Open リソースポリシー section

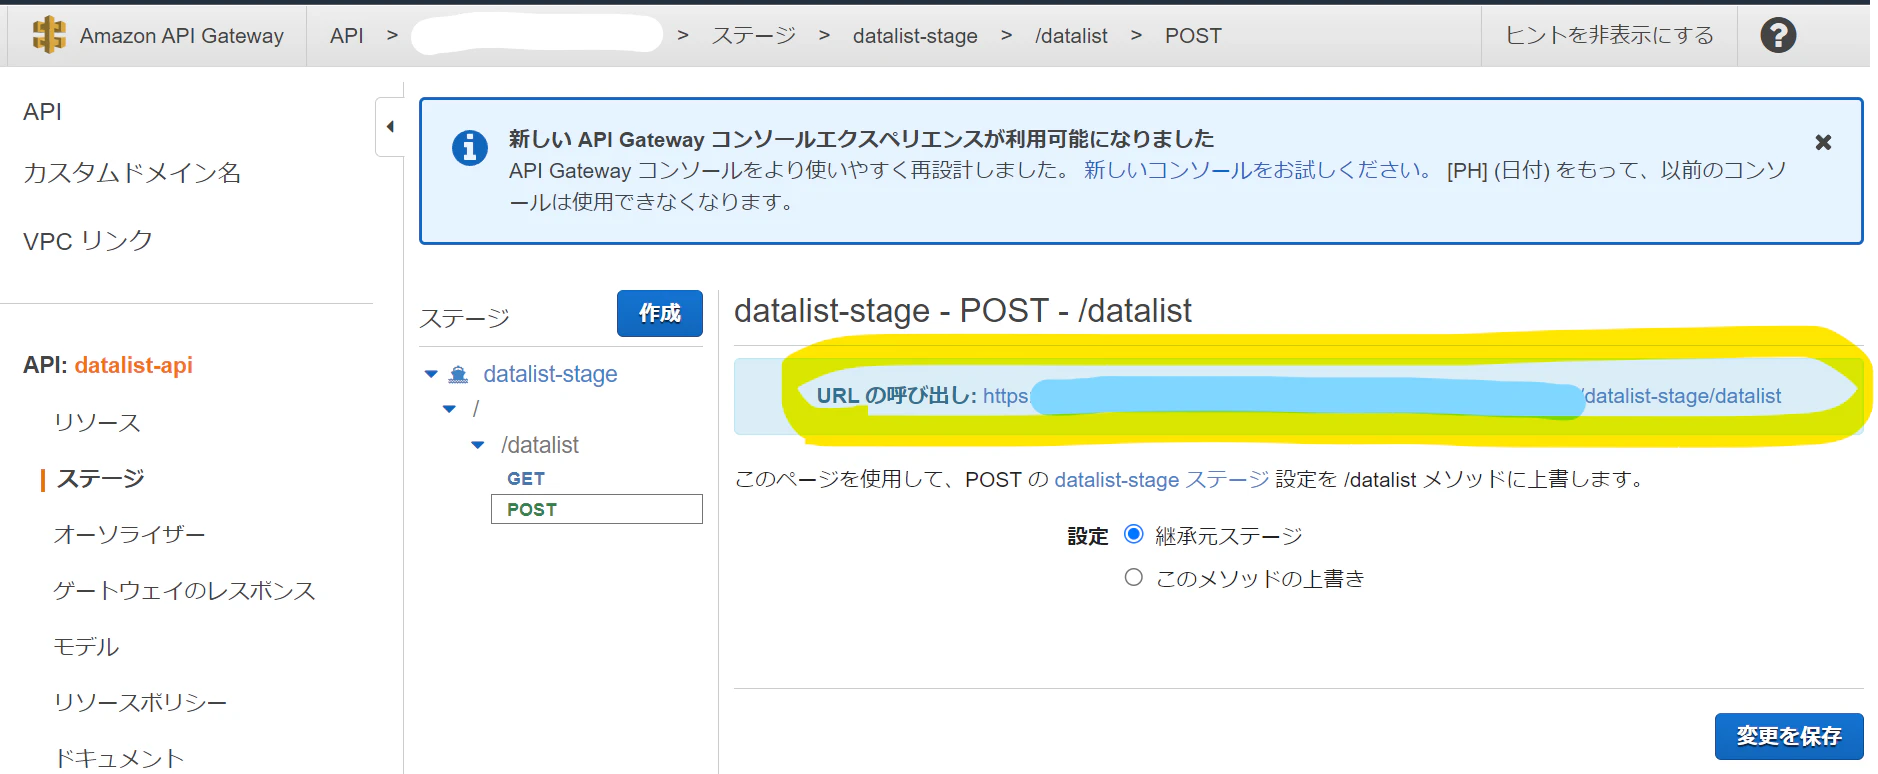(x=140, y=702)
